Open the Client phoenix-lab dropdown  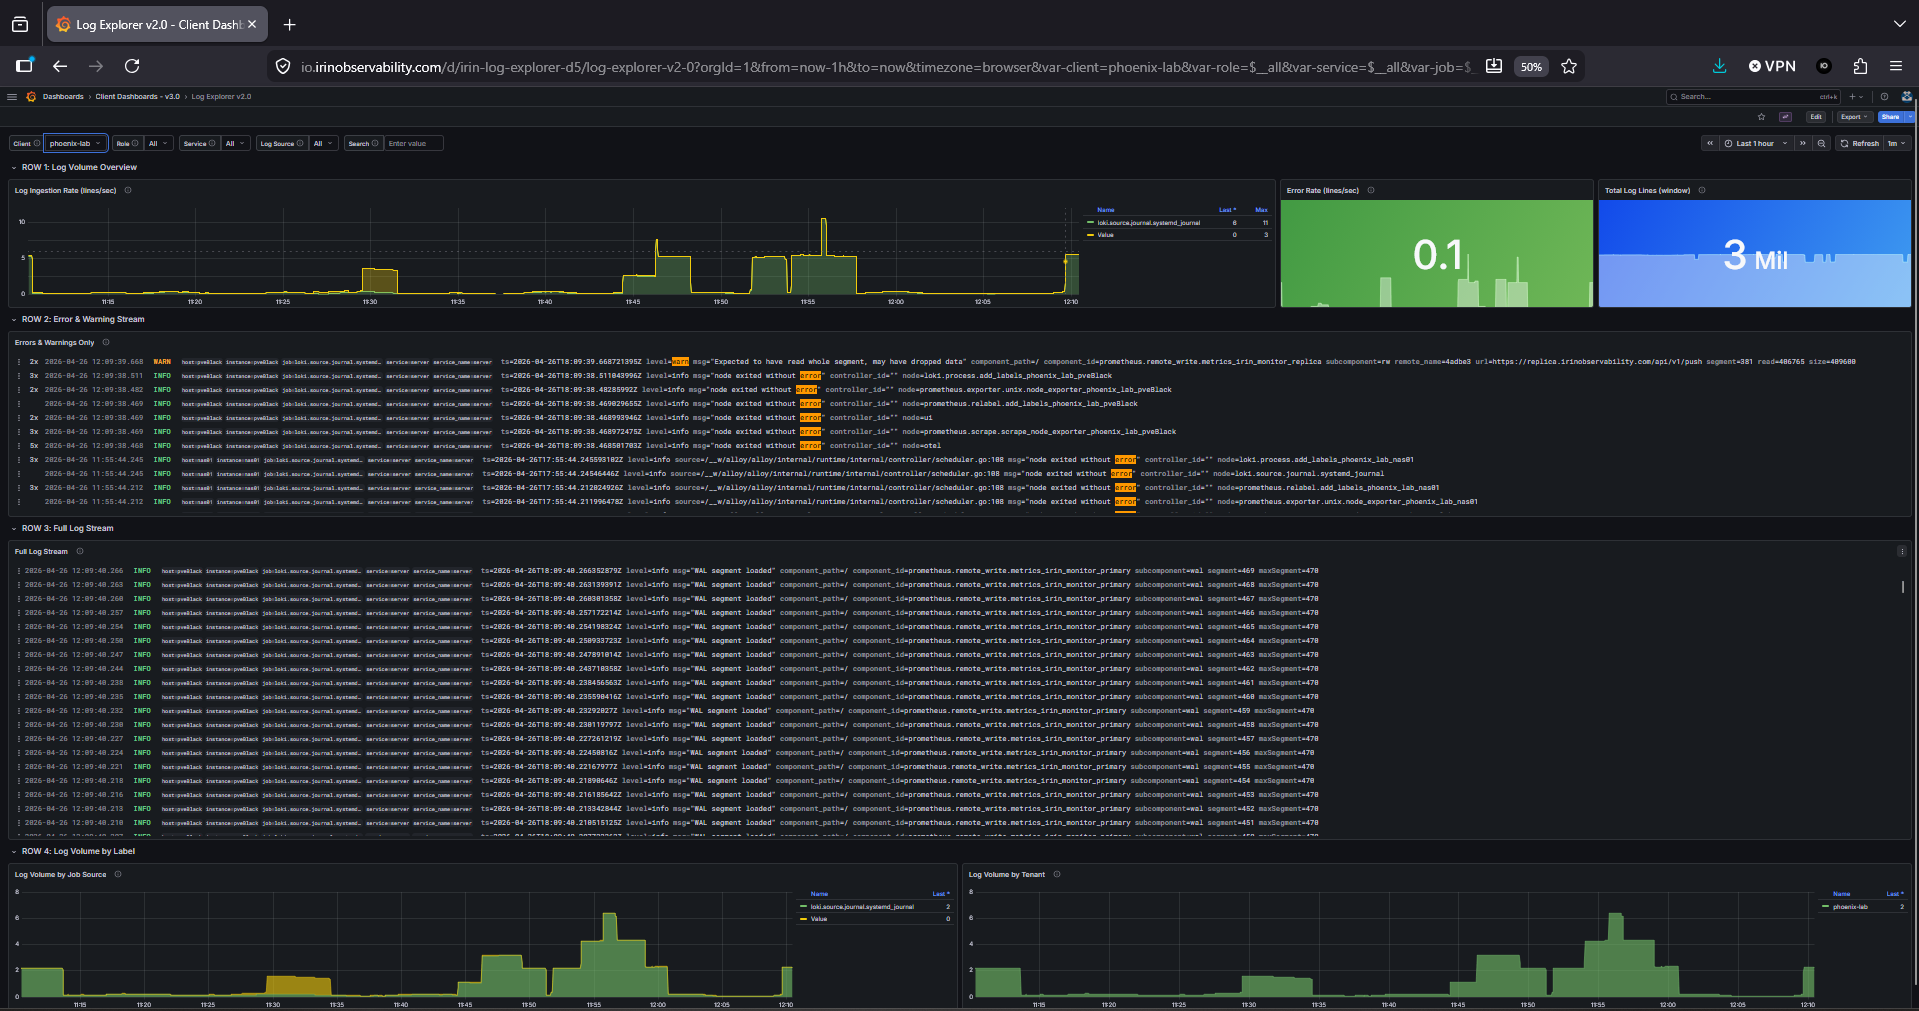tap(76, 143)
